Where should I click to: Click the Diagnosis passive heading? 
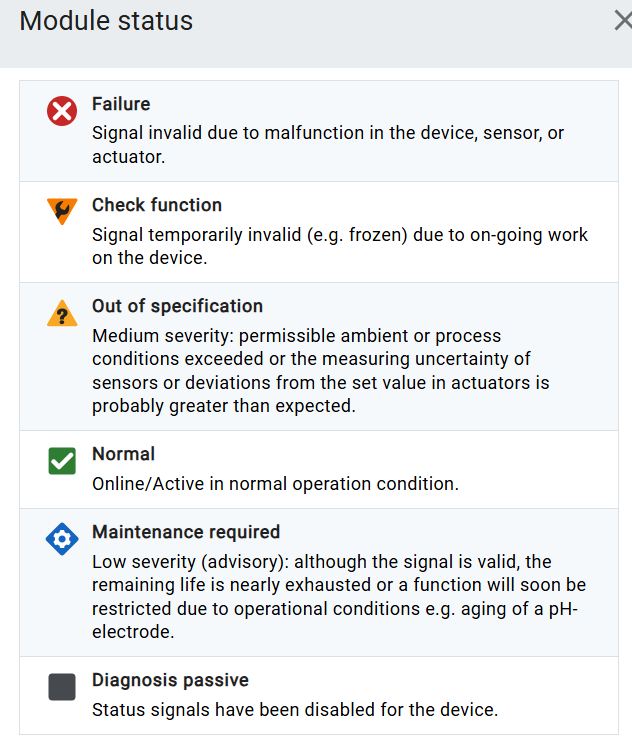(170, 680)
